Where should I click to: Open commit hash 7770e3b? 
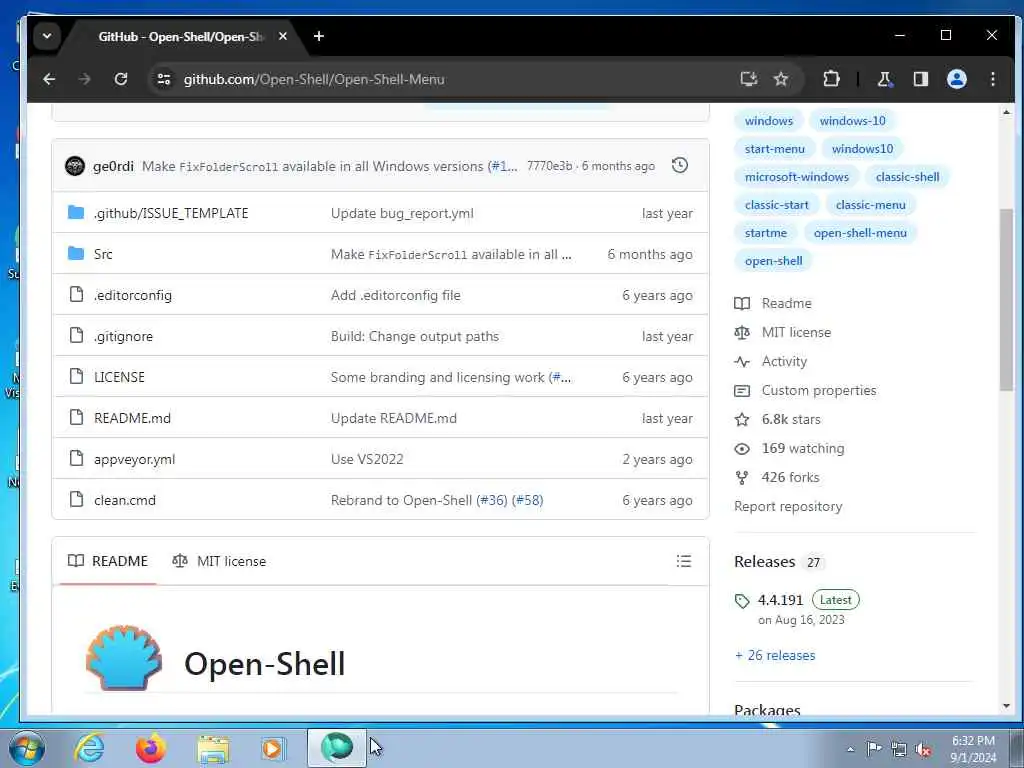[549, 166]
